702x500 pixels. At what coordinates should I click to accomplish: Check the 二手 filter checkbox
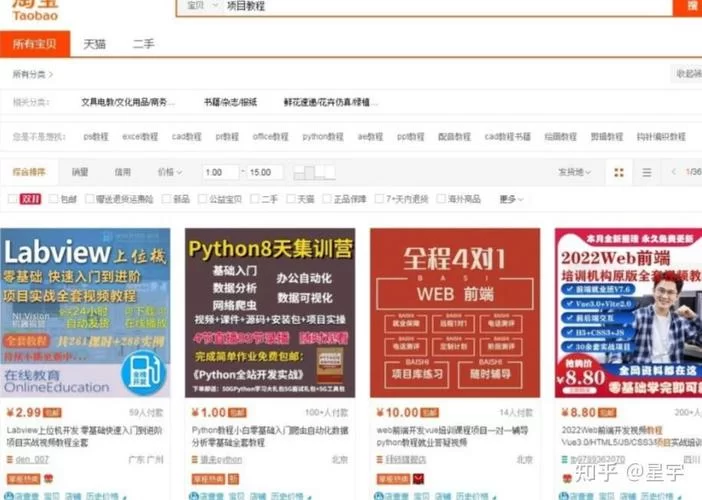pyautogui.click(x=255, y=199)
